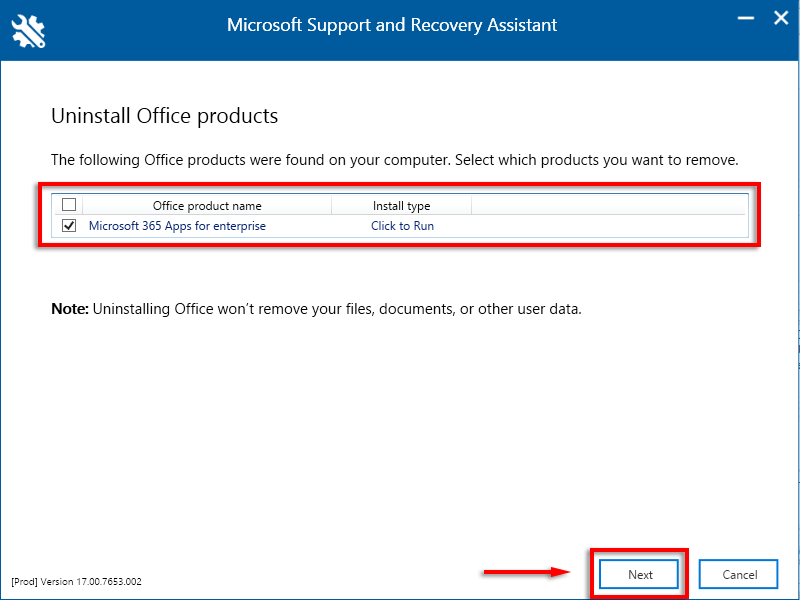Click the Note about user data
The width and height of the screenshot is (800, 600).
316,309
